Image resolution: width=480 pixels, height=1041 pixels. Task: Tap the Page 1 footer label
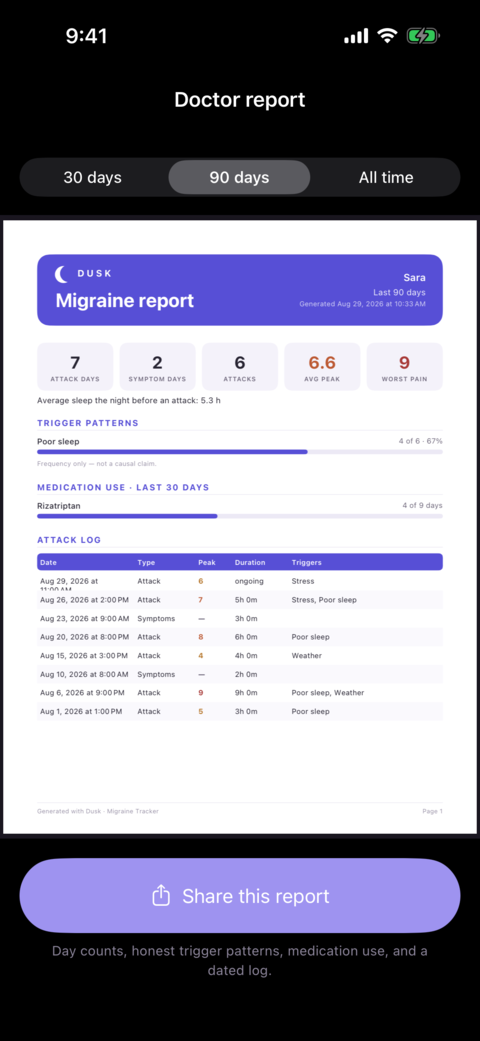432,811
